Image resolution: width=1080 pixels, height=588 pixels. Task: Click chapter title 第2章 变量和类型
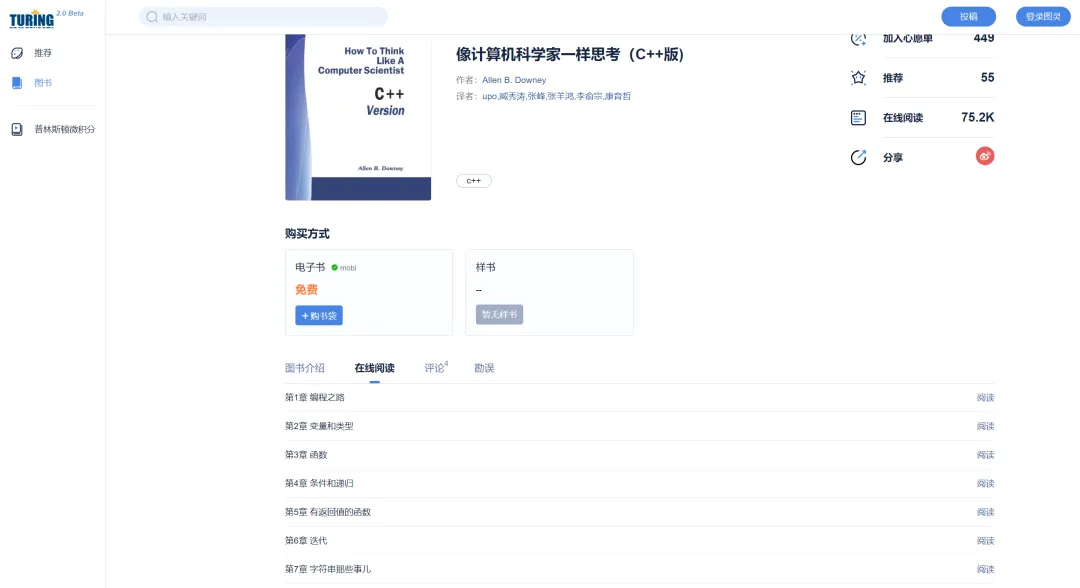pyautogui.click(x=319, y=426)
